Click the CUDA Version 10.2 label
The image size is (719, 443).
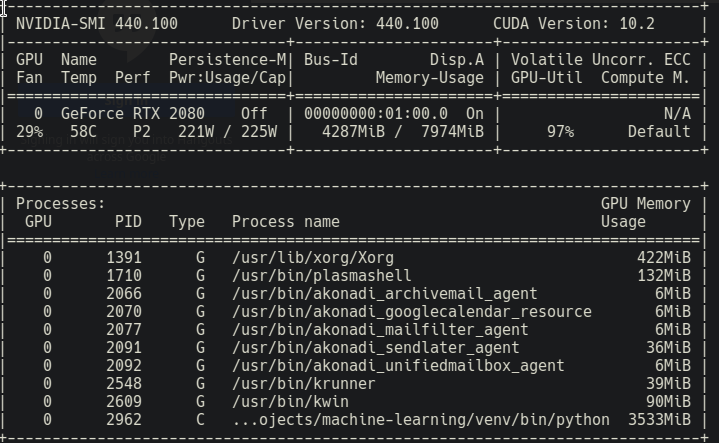tap(574, 23)
